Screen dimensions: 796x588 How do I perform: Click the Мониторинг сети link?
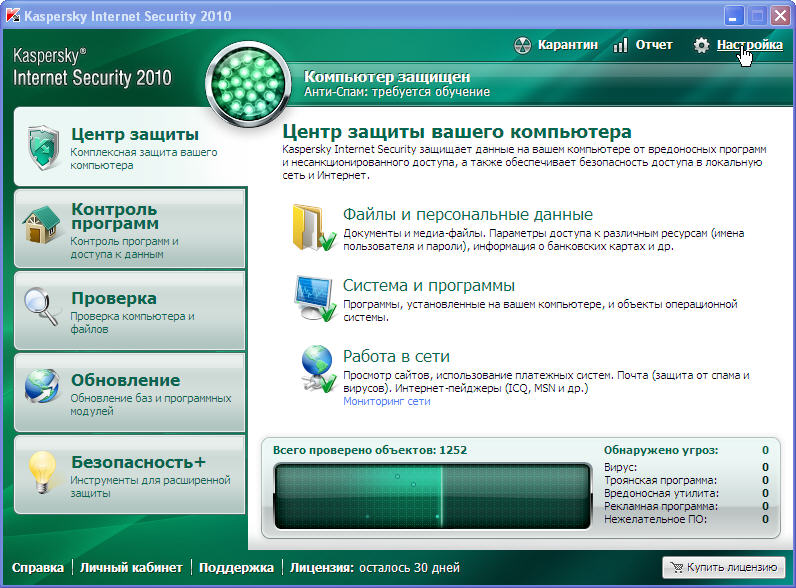[x=386, y=401]
